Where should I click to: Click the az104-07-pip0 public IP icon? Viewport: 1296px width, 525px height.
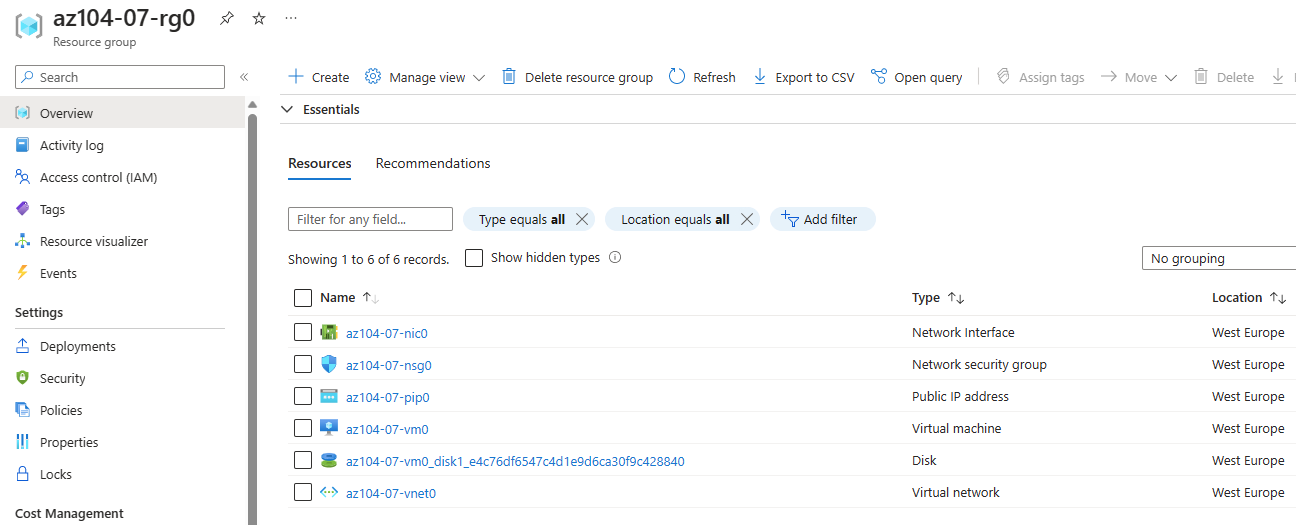[329, 397]
